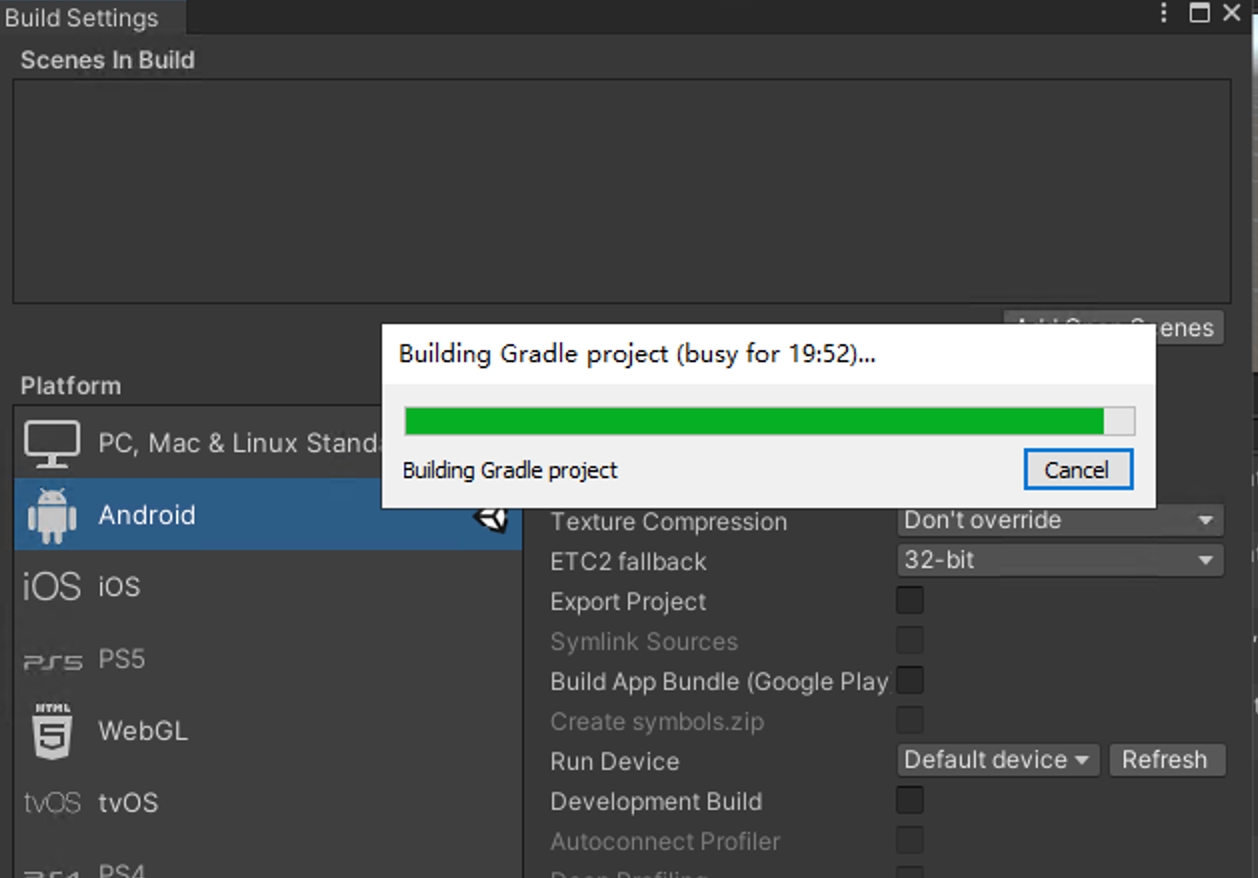This screenshot has width=1258, height=878.
Task: Enable the Export Project checkbox
Action: click(910, 600)
